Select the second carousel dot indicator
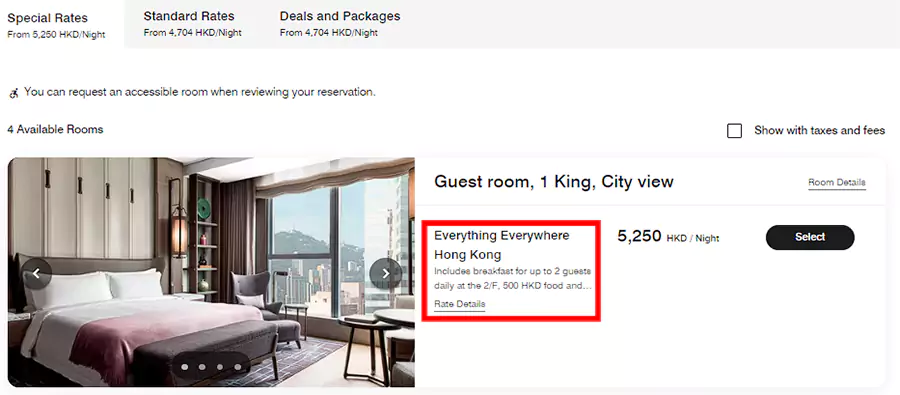Viewport: 900px width, 395px height. pyautogui.click(x=202, y=367)
